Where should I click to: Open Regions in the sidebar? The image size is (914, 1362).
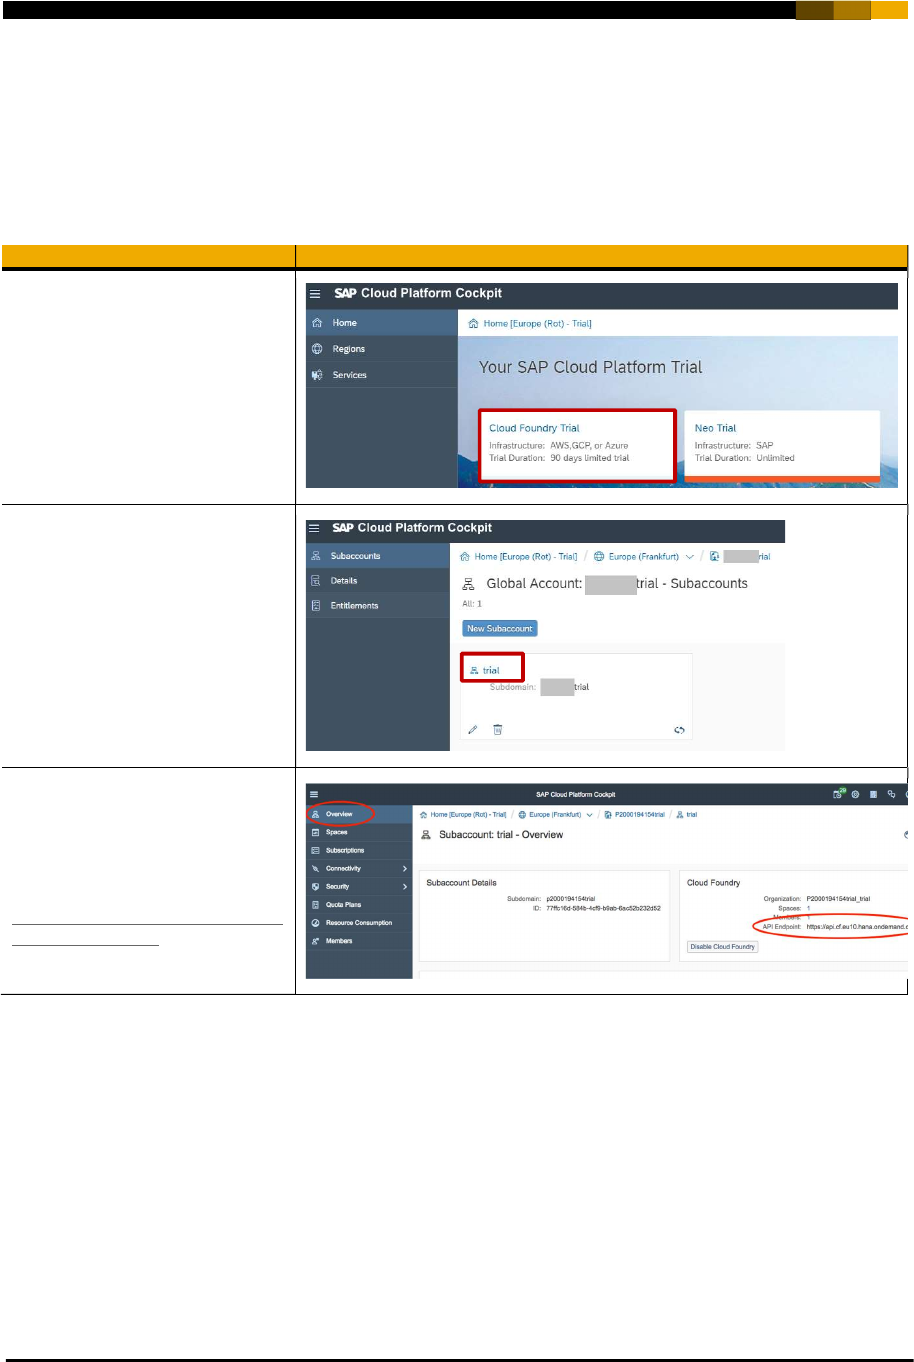pyautogui.click(x=382, y=349)
